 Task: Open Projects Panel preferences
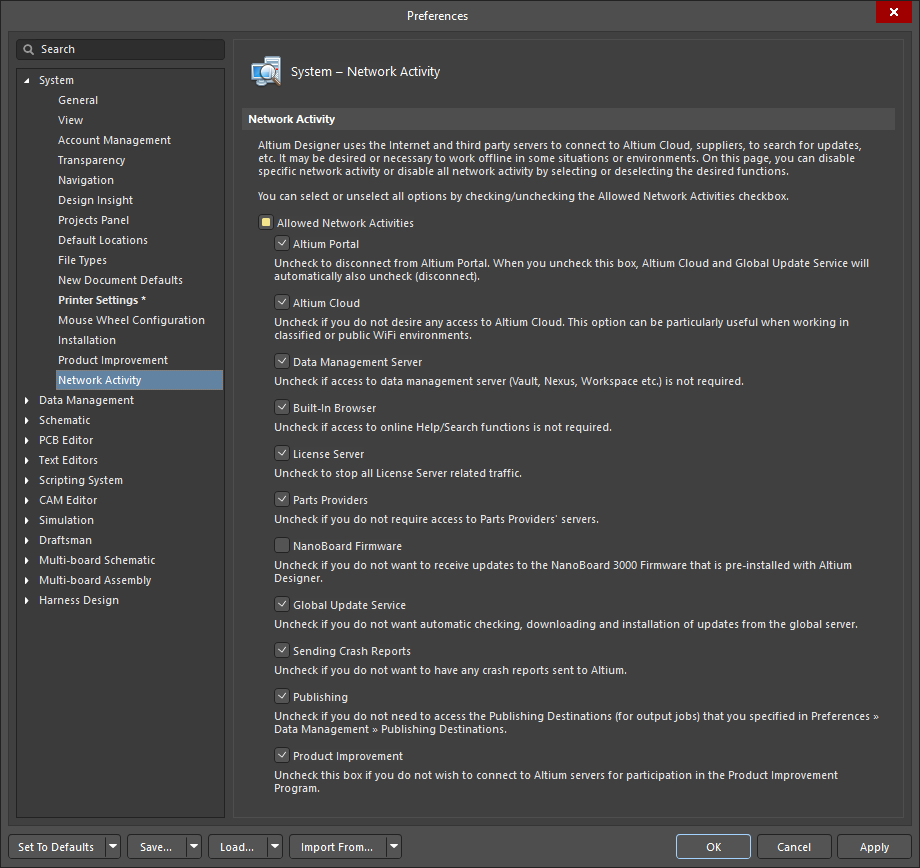(93, 220)
